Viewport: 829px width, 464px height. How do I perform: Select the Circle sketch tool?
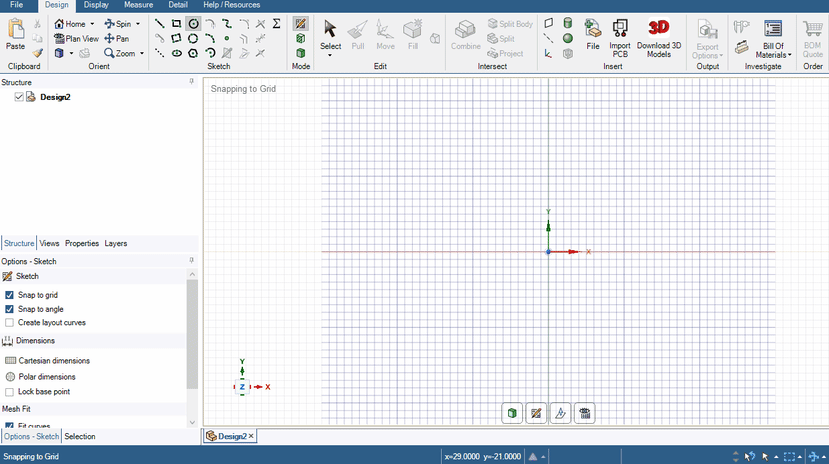click(194, 24)
